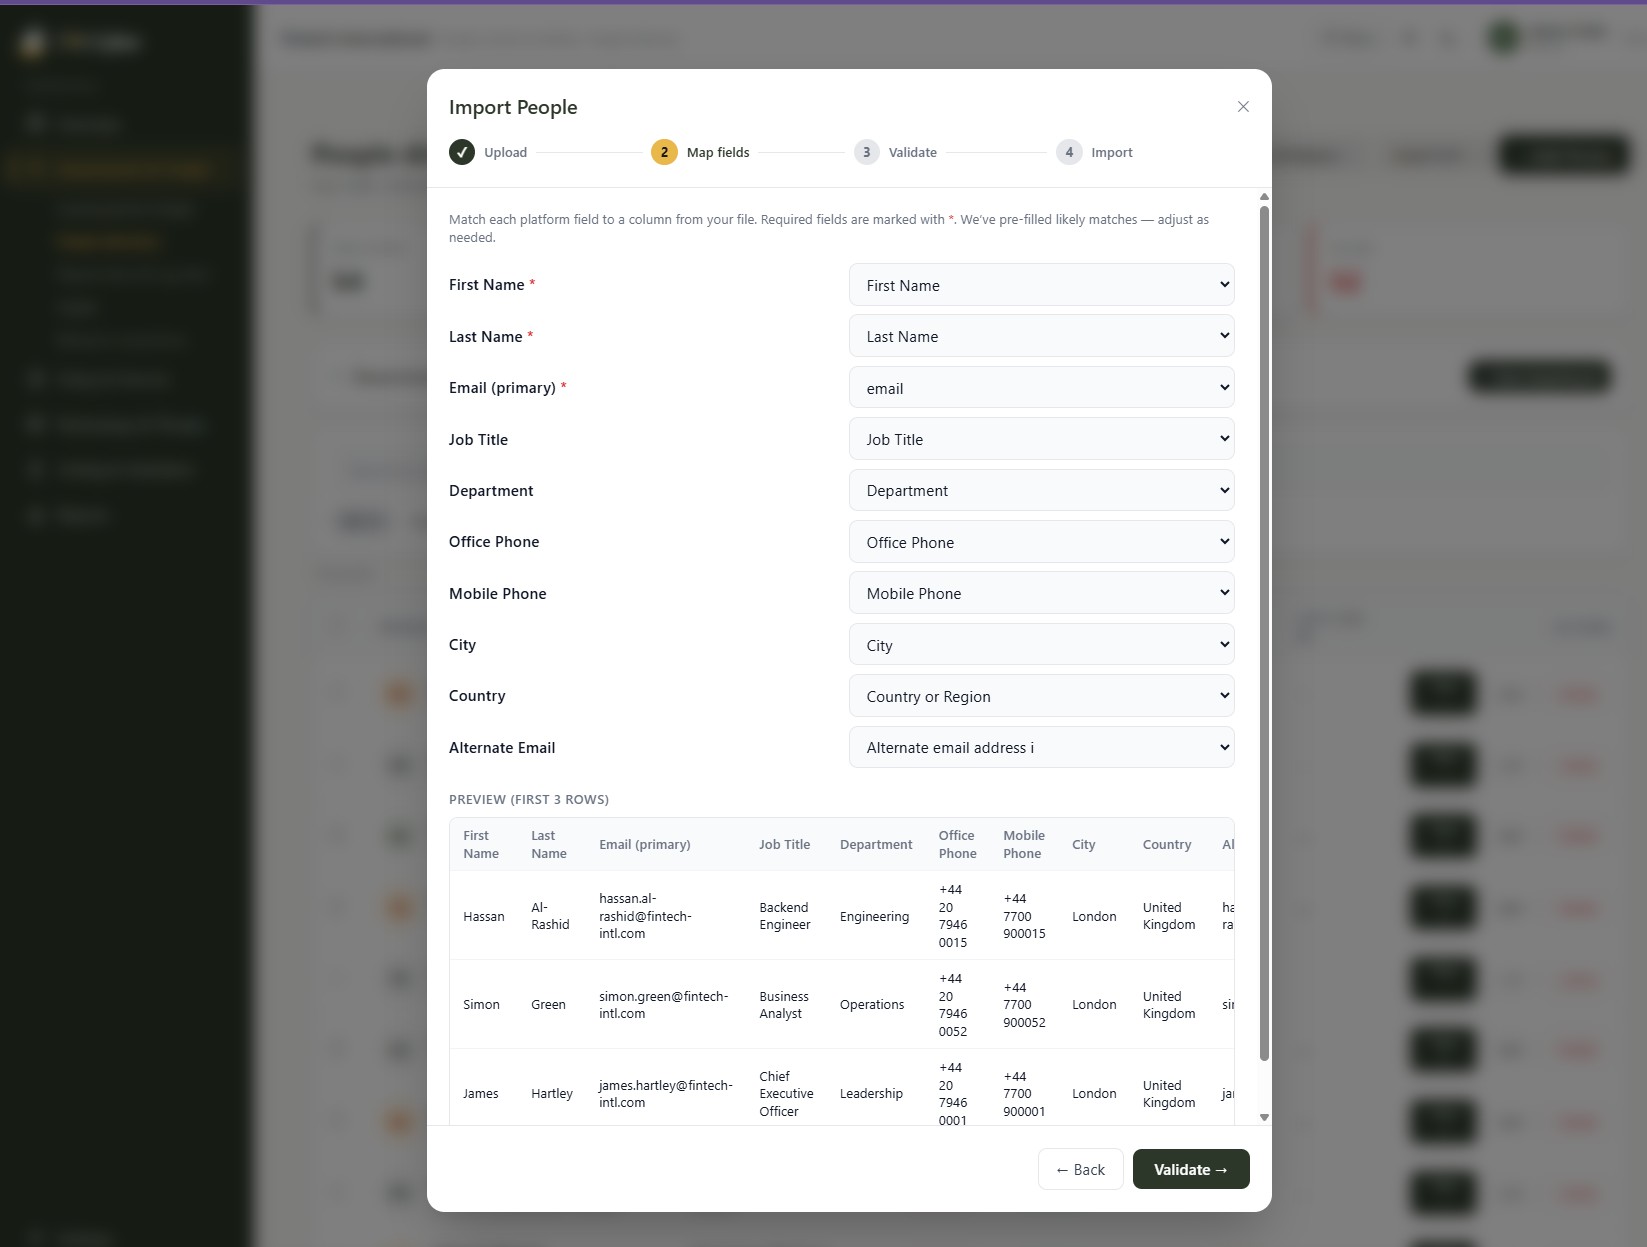Click the Department preview column header

876,844
